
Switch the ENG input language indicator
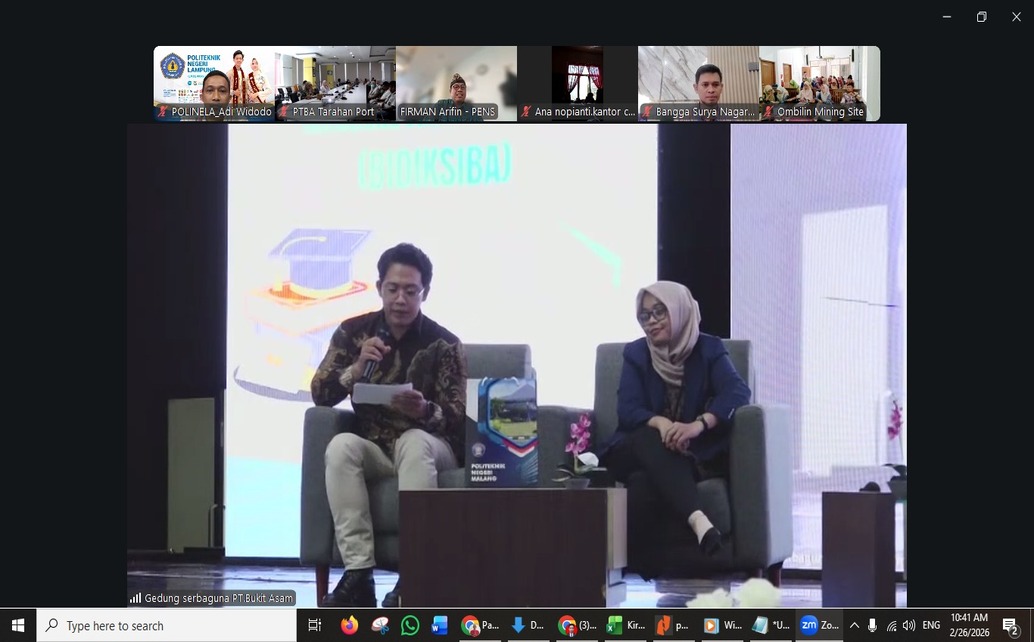tap(931, 625)
